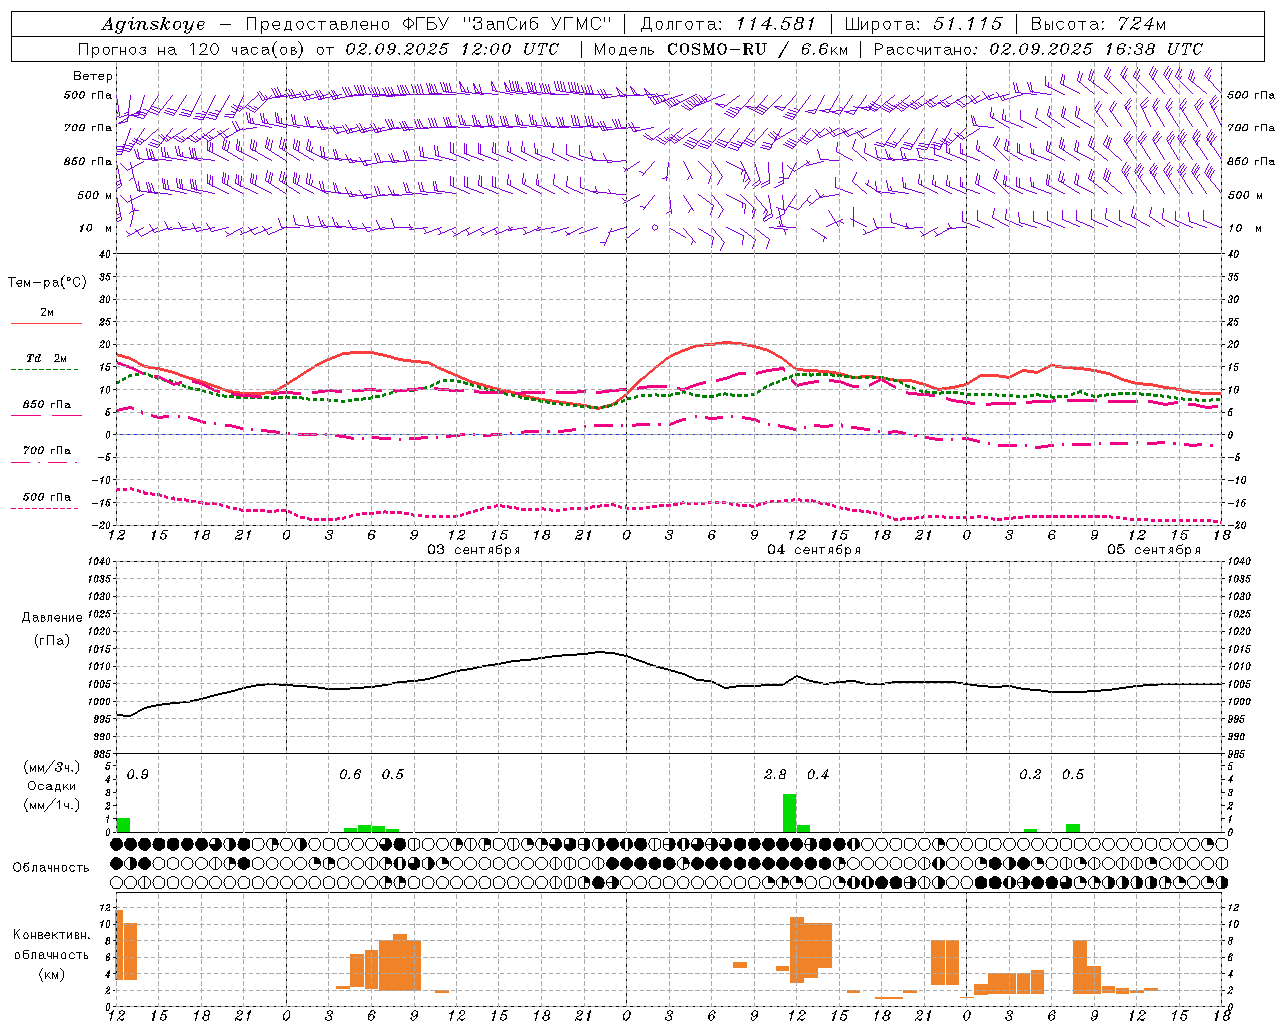The height and width of the screenshot is (1024, 1280).
Task: Click the solid red line sample above "2м"
Action: click(47, 324)
